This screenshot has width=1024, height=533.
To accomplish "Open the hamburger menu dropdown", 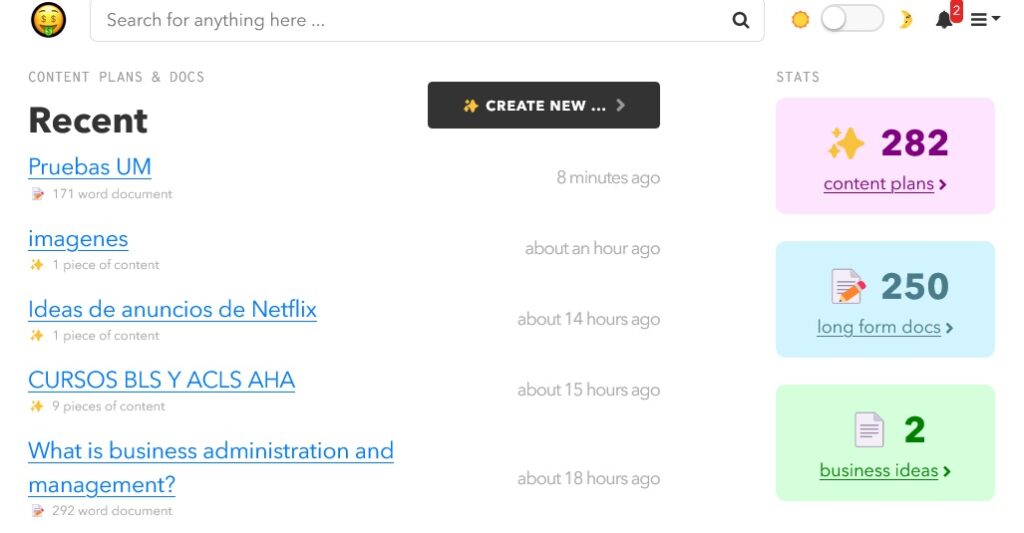I will tap(985, 20).
